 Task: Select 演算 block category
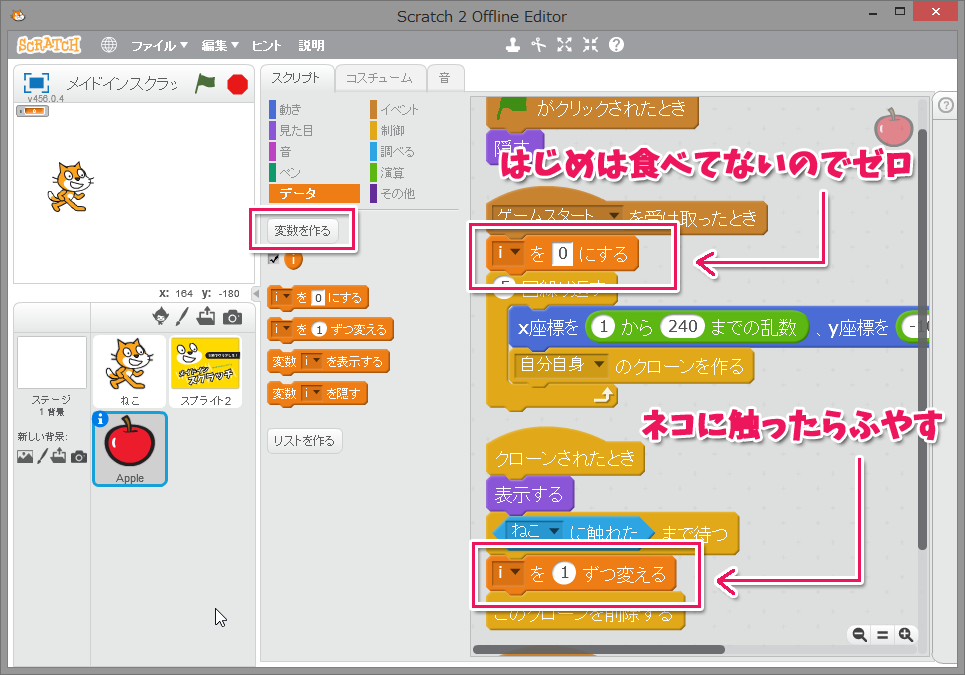(x=414, y=172)
